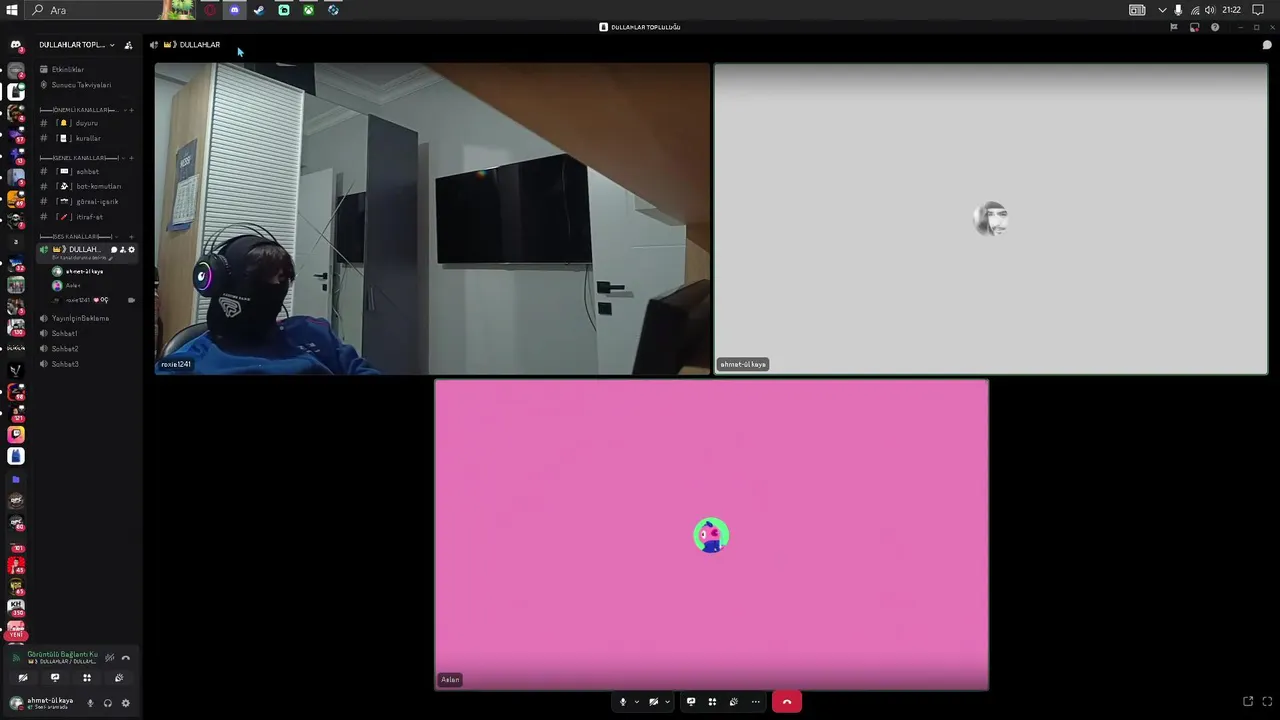Collapse the GENEL KANALLAR category

pyautogui.click(x=78, y=158)
